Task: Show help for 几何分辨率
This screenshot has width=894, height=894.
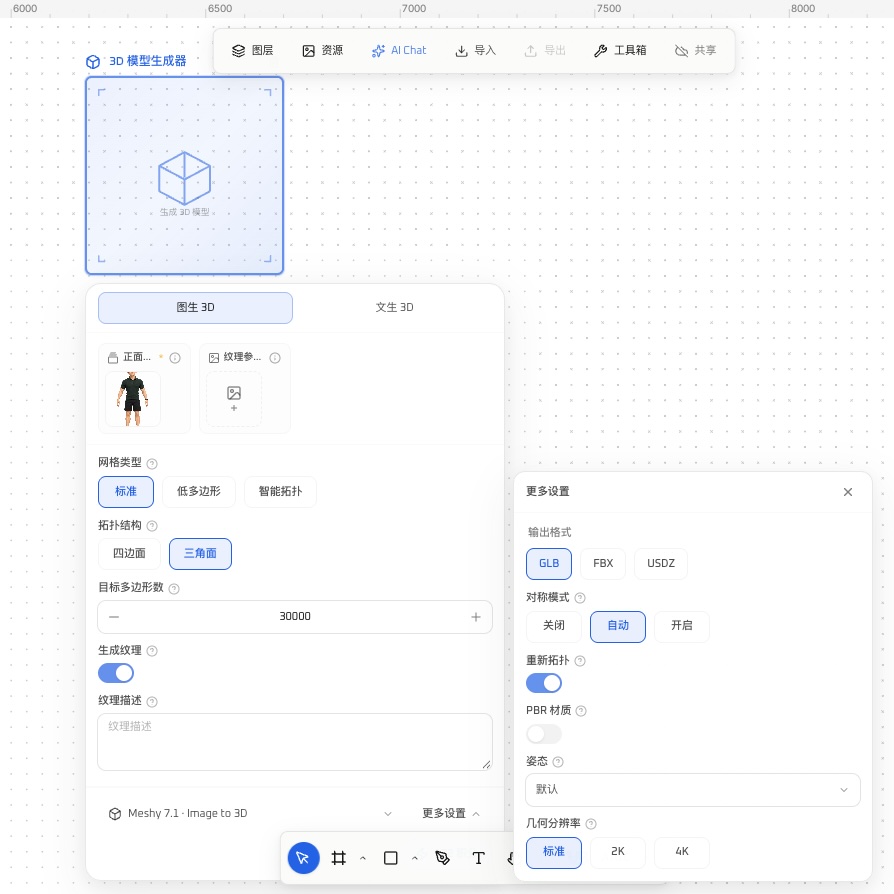Action: coord(591,824)
